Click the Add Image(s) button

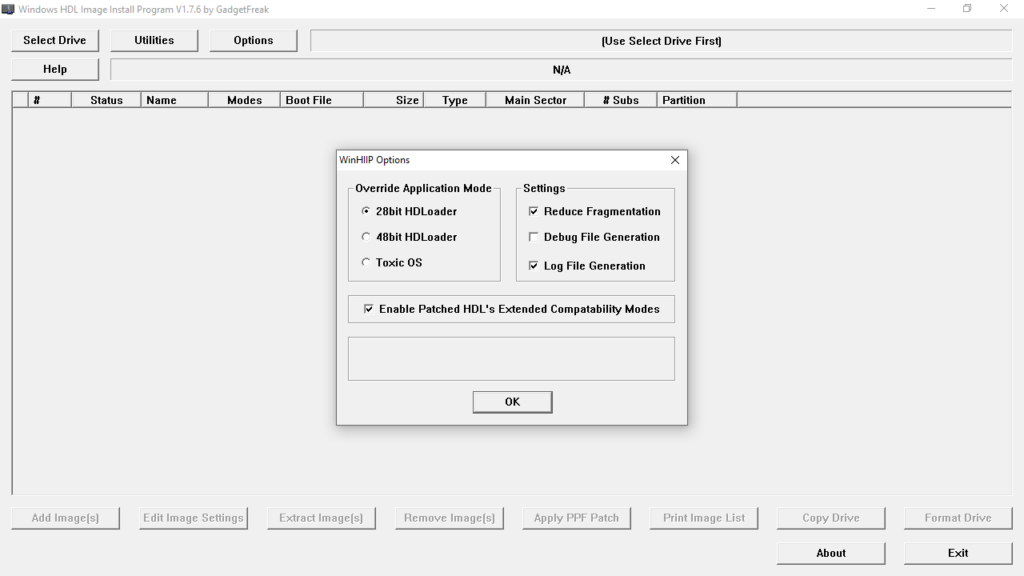[65, 517]
